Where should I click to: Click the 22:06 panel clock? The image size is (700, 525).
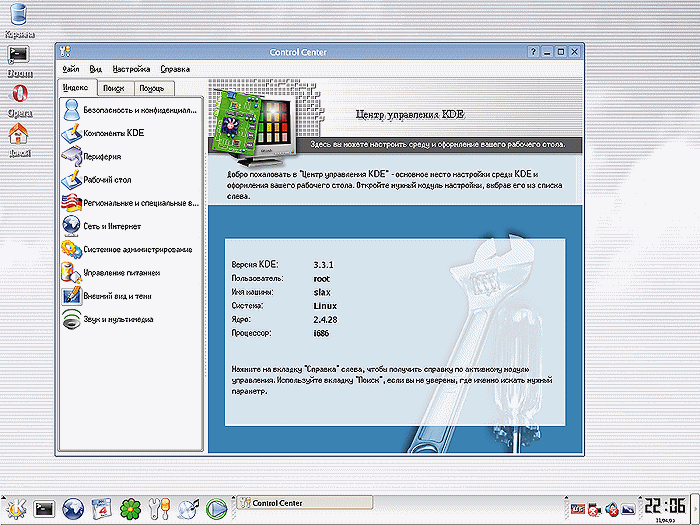(665, 506)
